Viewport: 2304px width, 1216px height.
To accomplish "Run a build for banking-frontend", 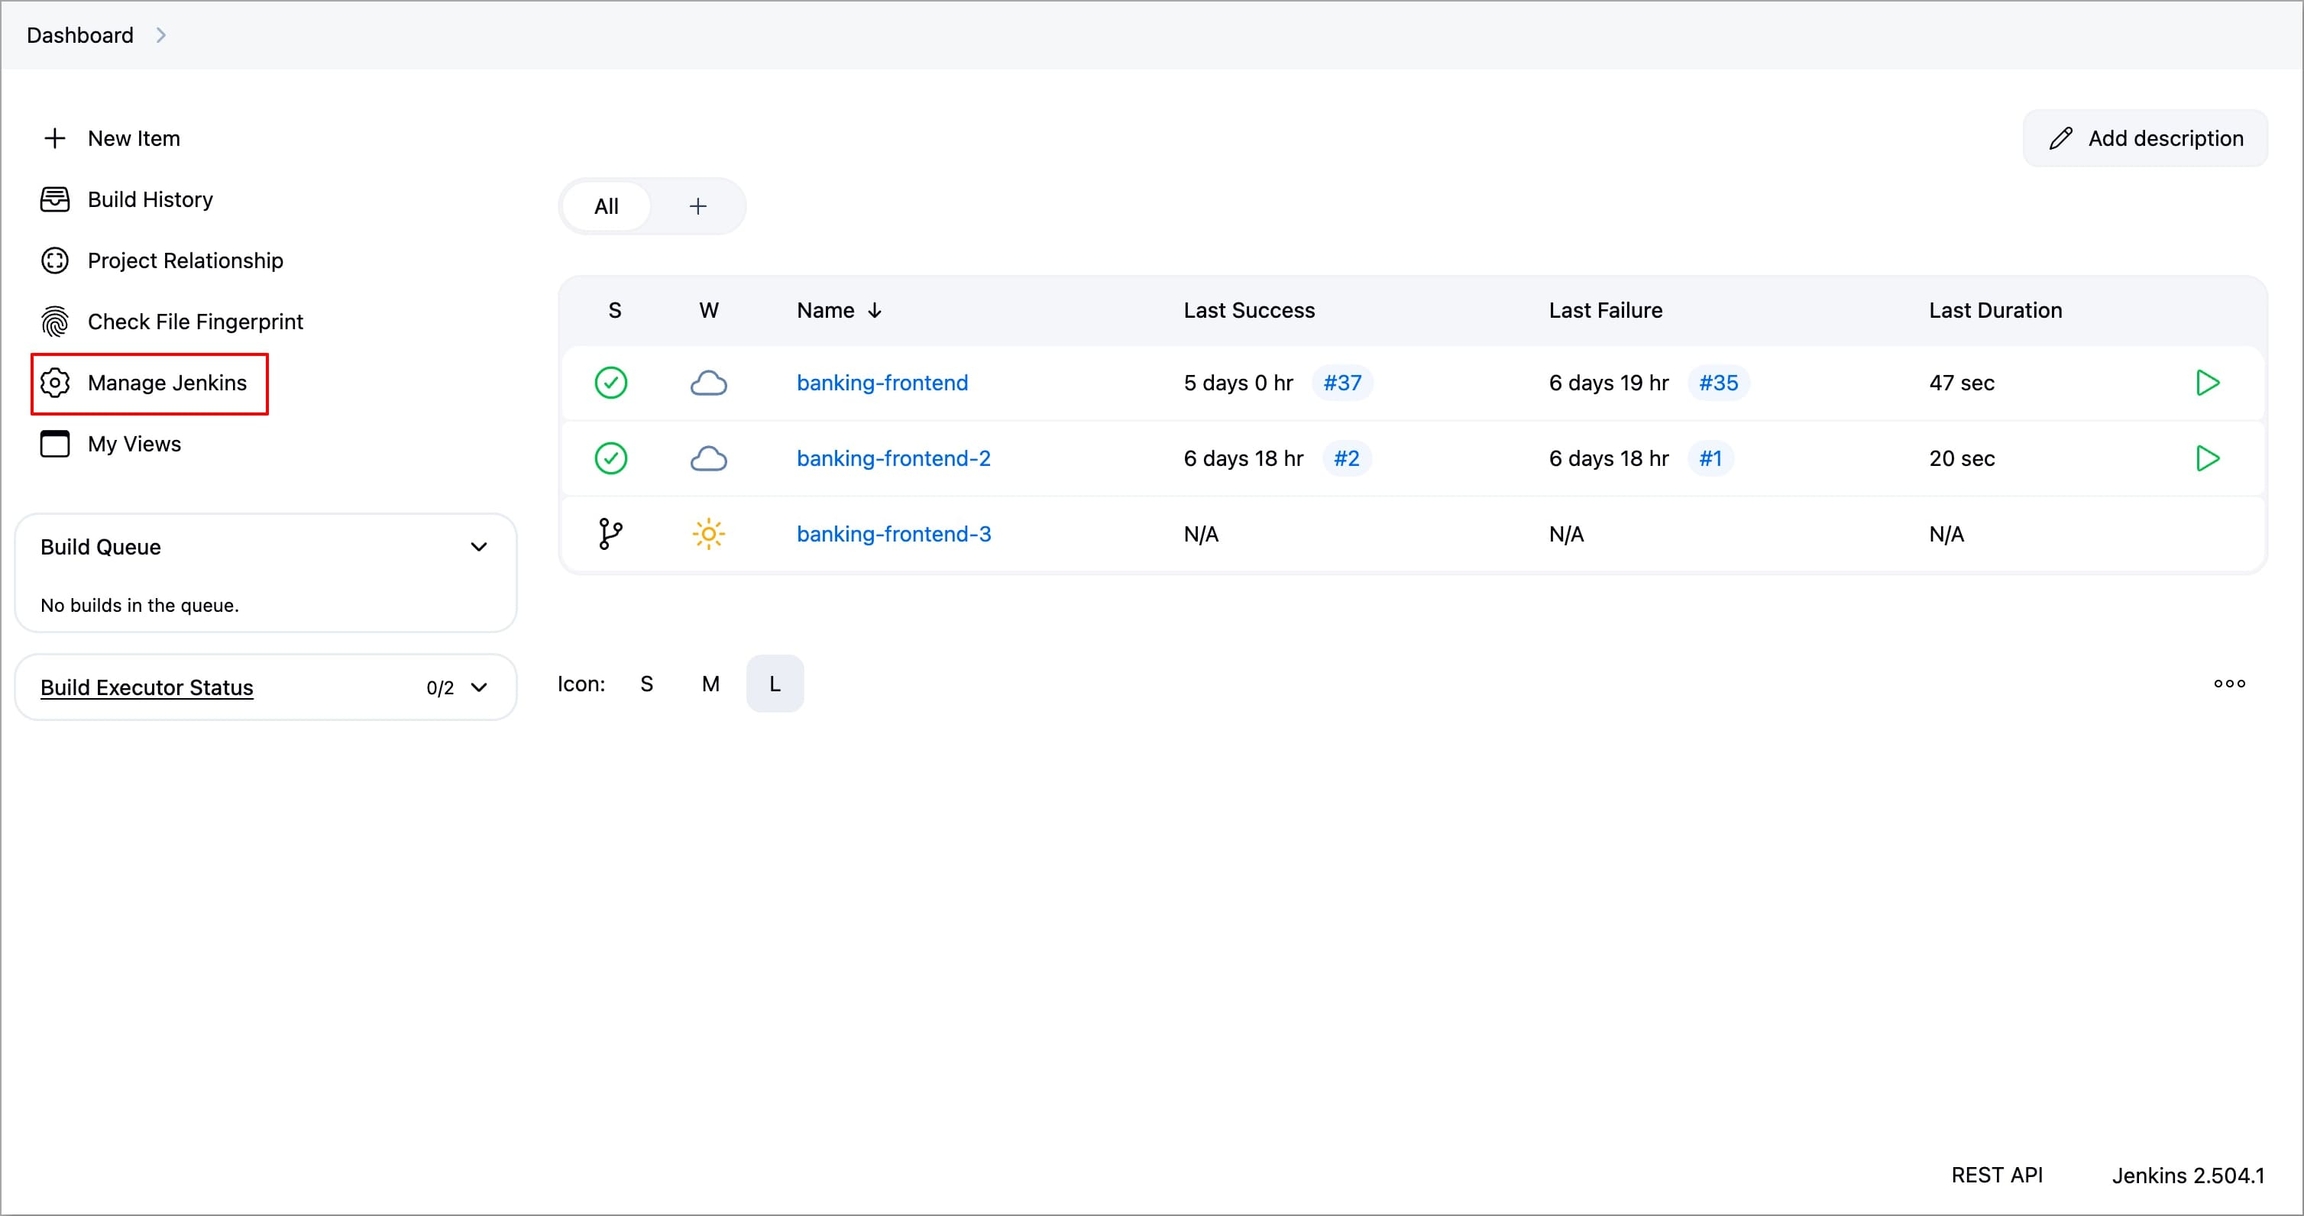I will [x=2207, y=383].
